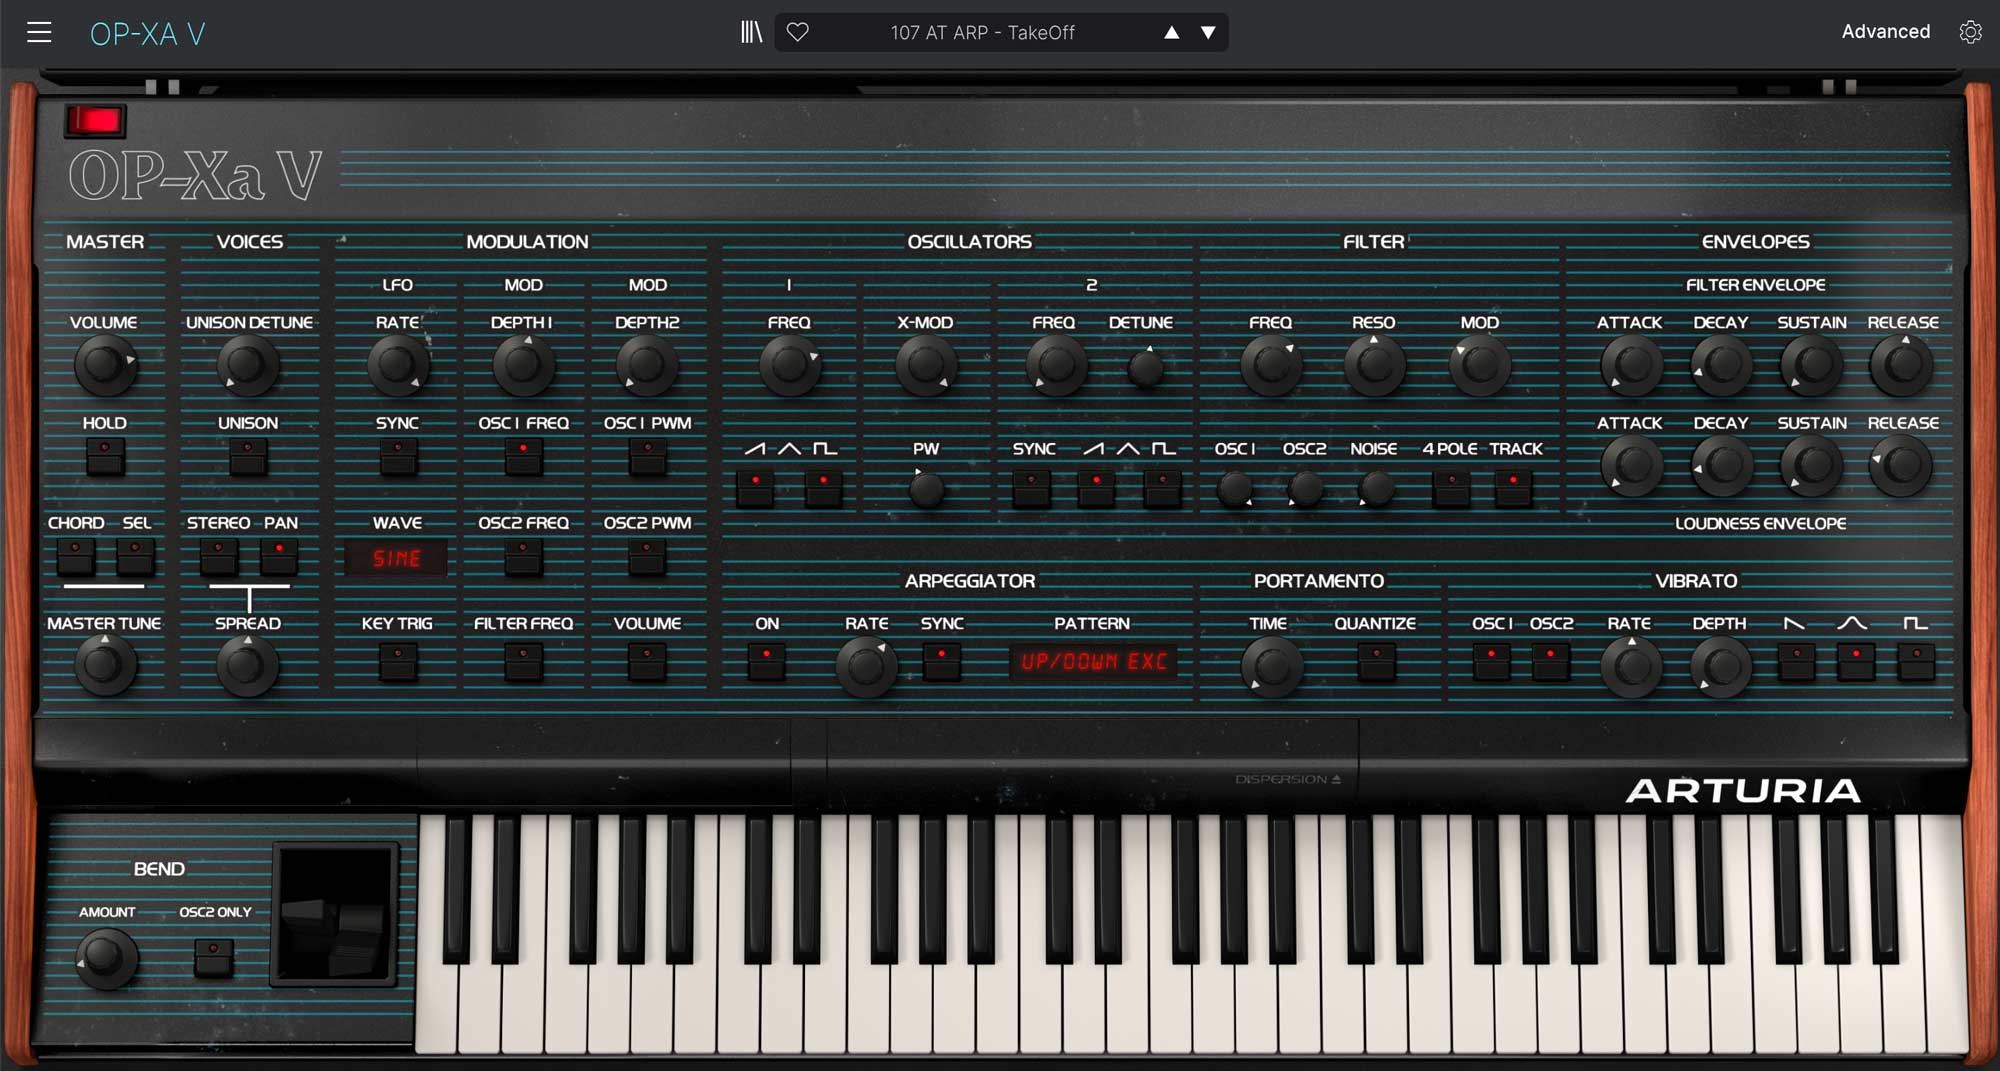The image size is (2000, 1071).
Task: Open the arpeggiator PATTERN display
Action: click(x=1093, y=662)
